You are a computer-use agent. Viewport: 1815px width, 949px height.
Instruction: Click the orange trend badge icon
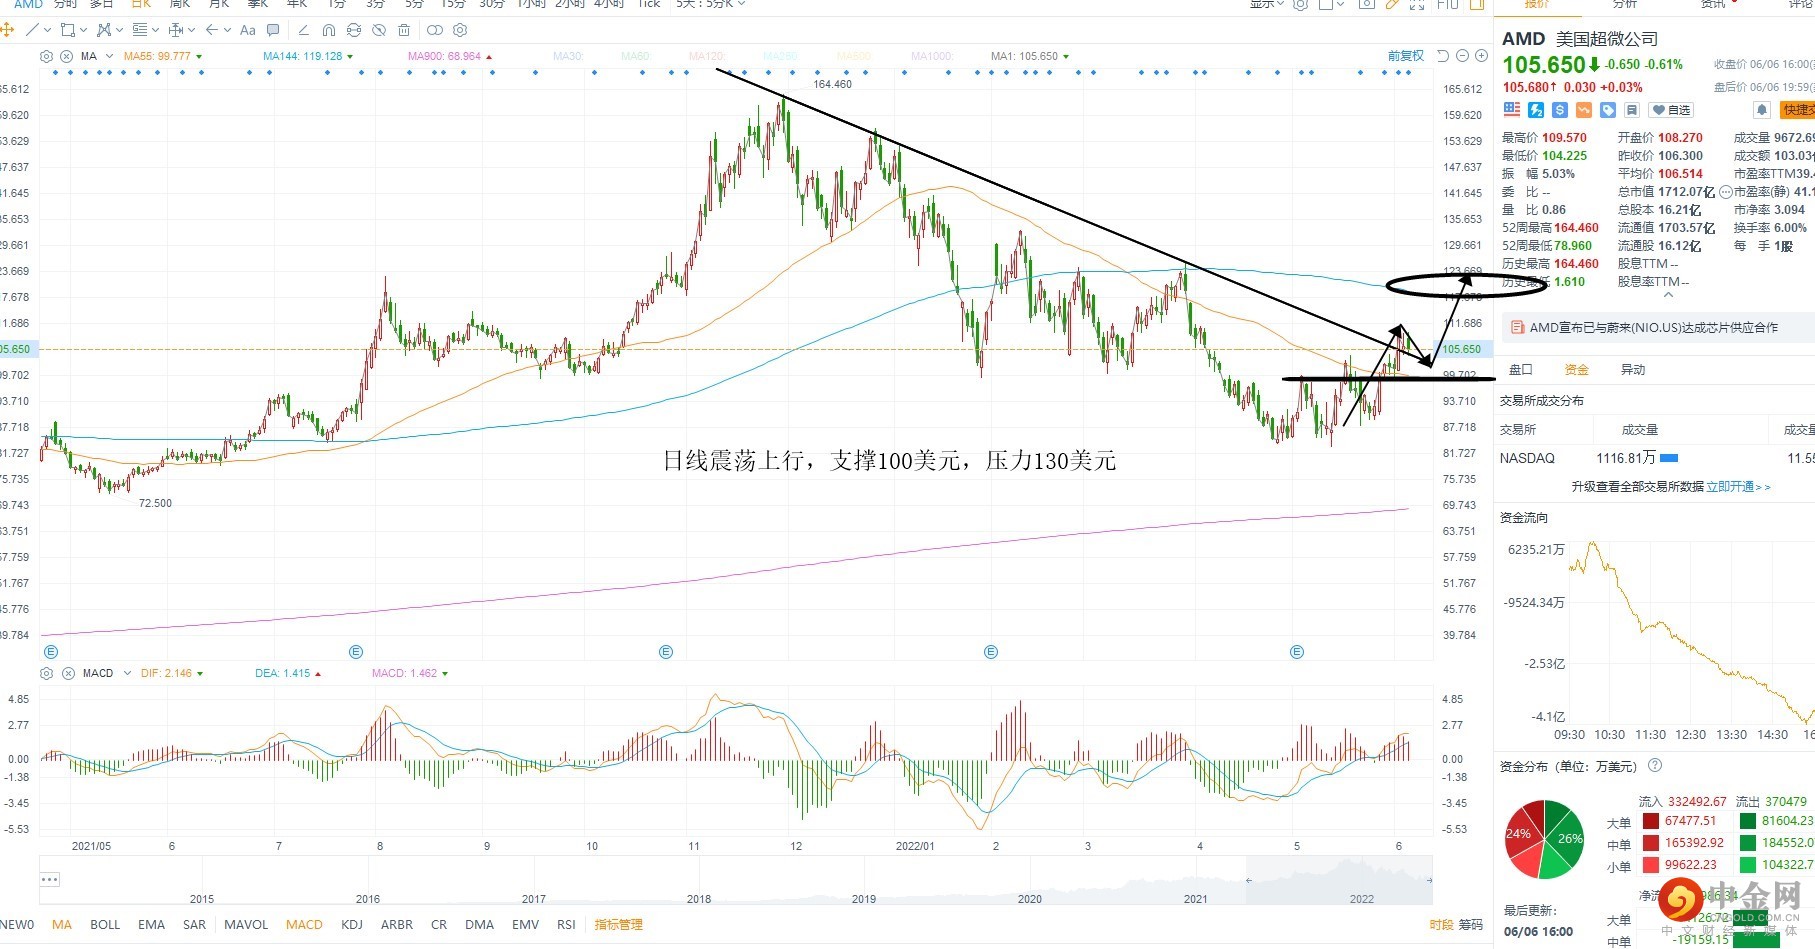[1584, 110]
